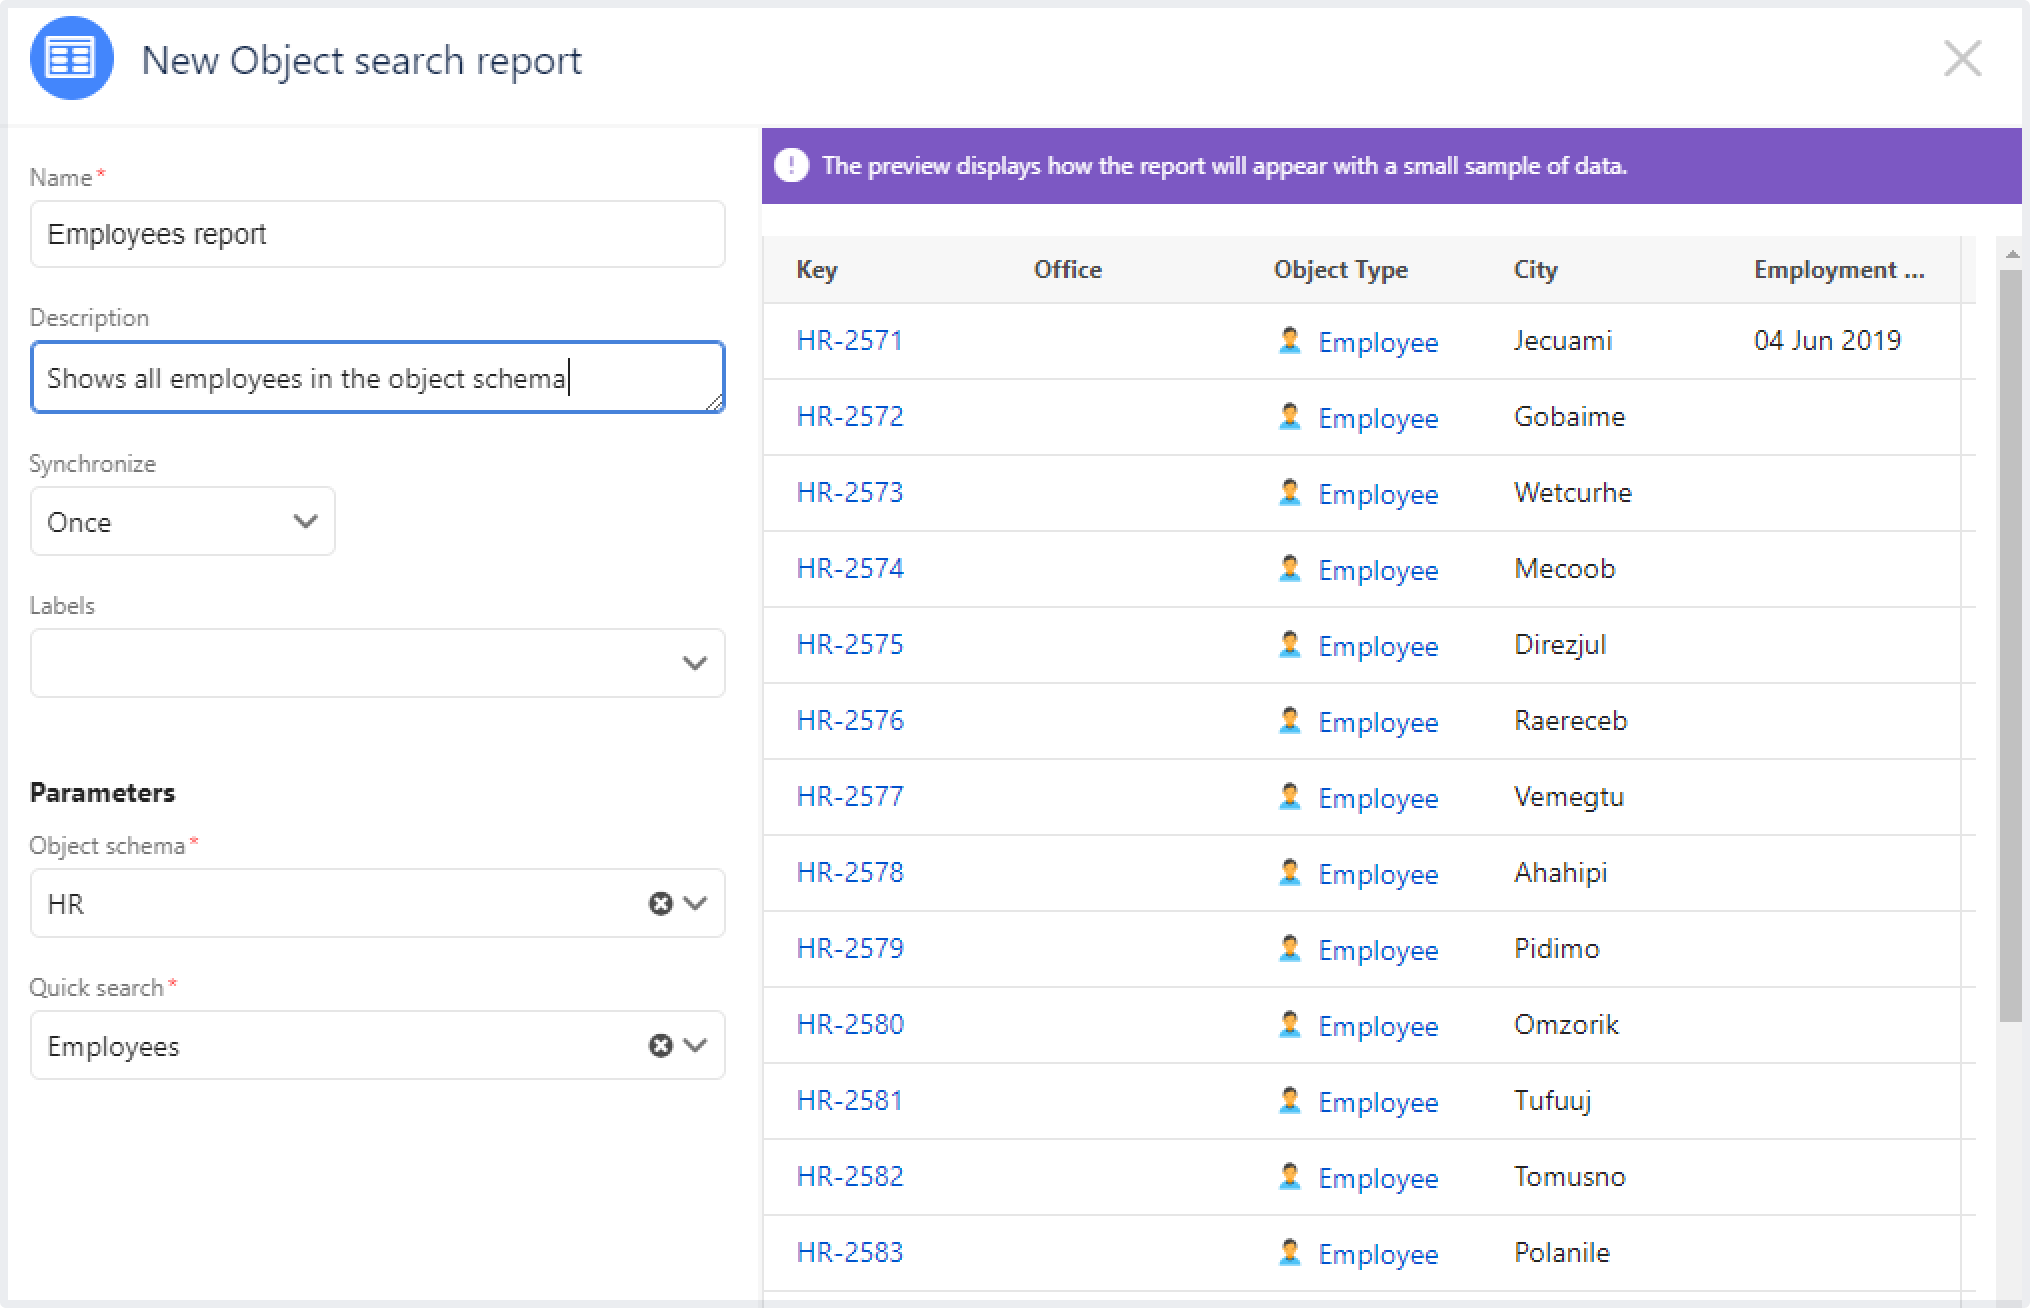Select the city cell Vemegtu
The height and width of the screenshot is (1308, 2030).
1569,797
